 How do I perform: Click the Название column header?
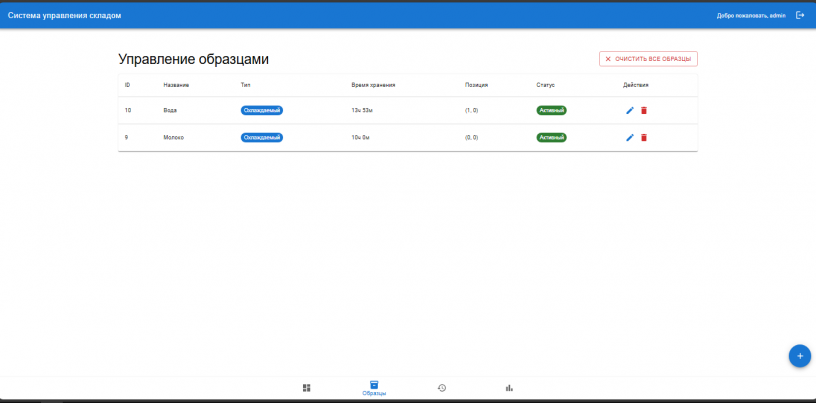click(176, 85)
